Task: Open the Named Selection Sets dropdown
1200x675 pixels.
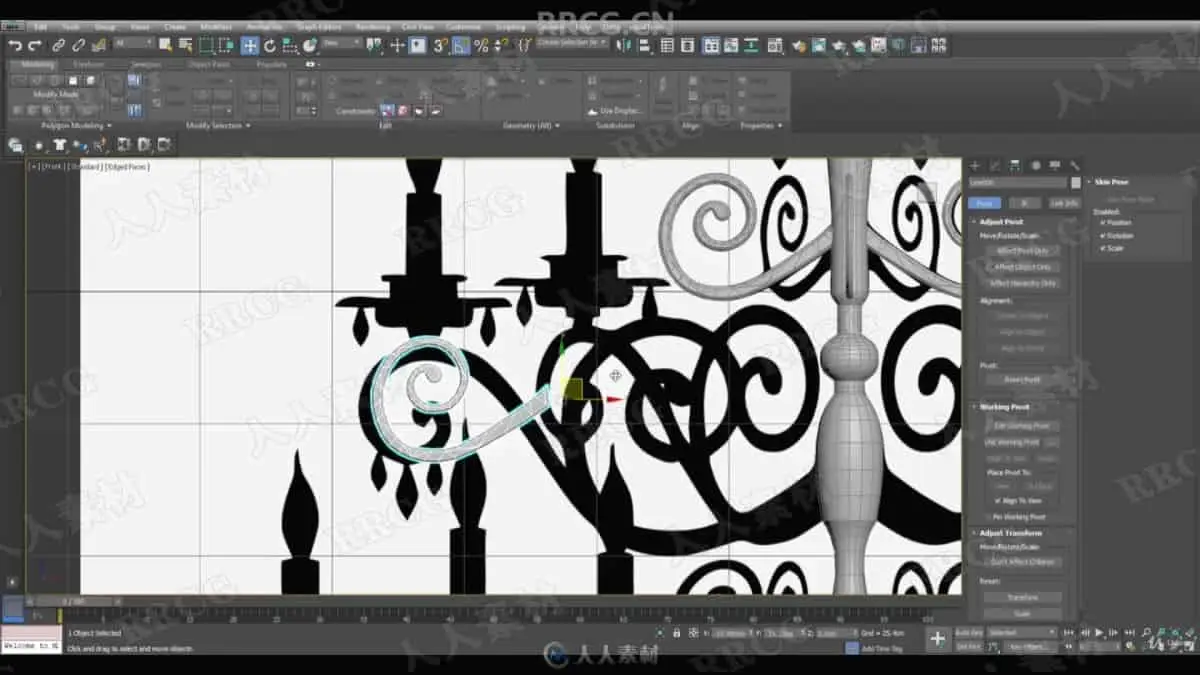Action: (x=572, y=44)
